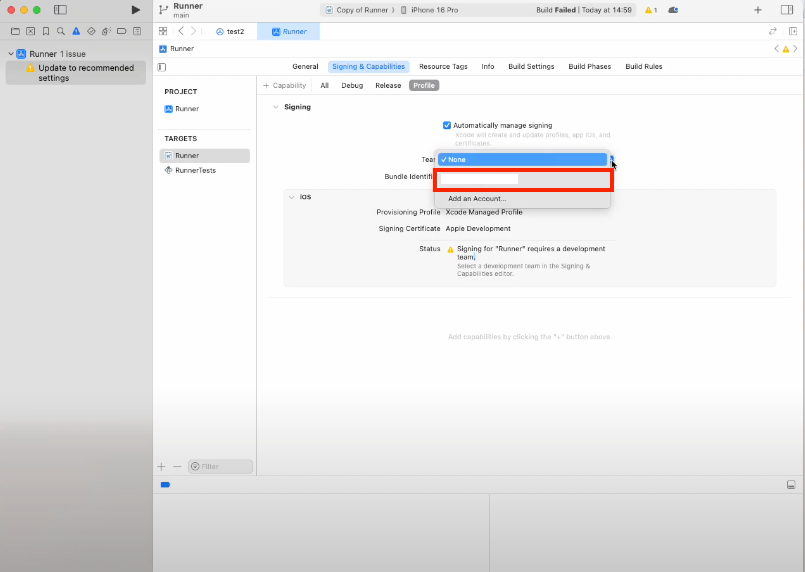This screenshot has width=805, height=572.
Task: Open the test2 editor tab
Action: point(230,31)
